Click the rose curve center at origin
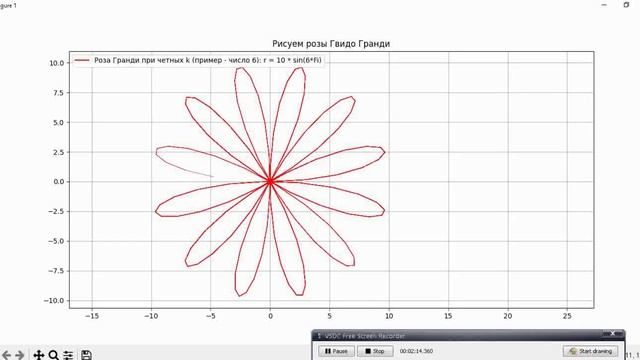 pos(270,182)
